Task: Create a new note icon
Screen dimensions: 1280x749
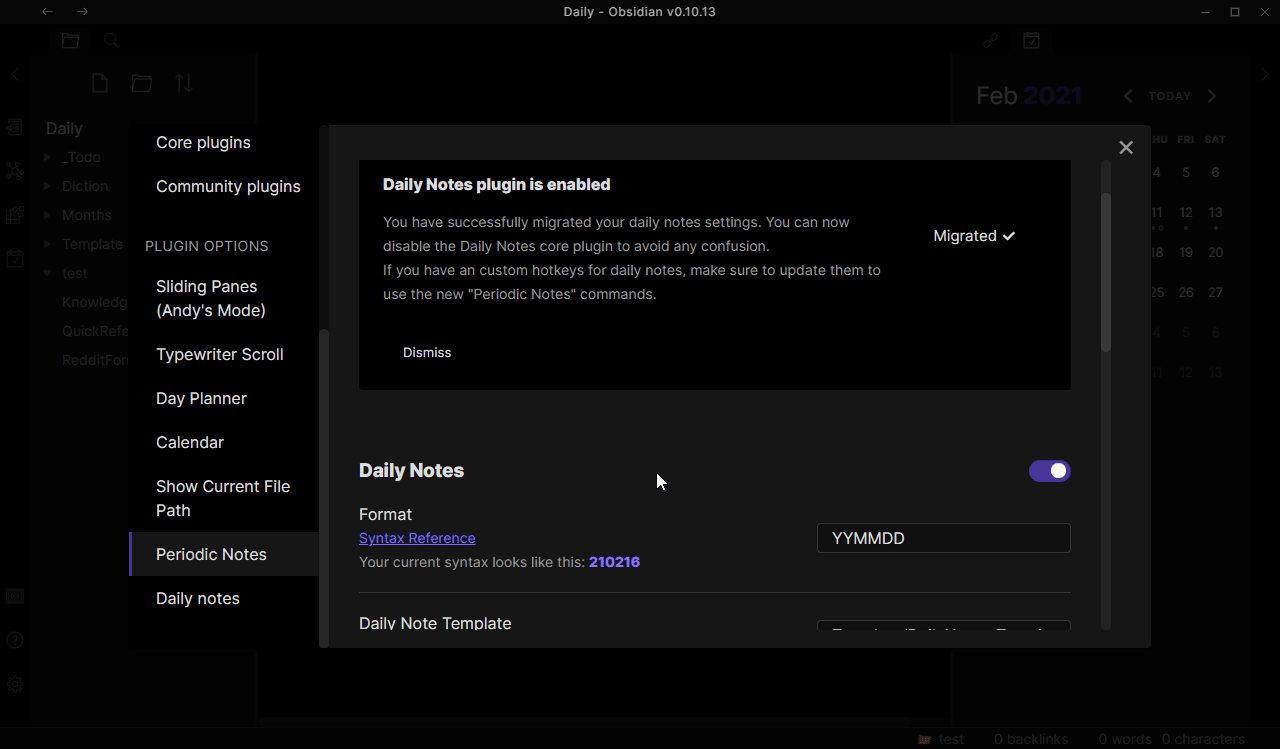Action: coord(100,84)
